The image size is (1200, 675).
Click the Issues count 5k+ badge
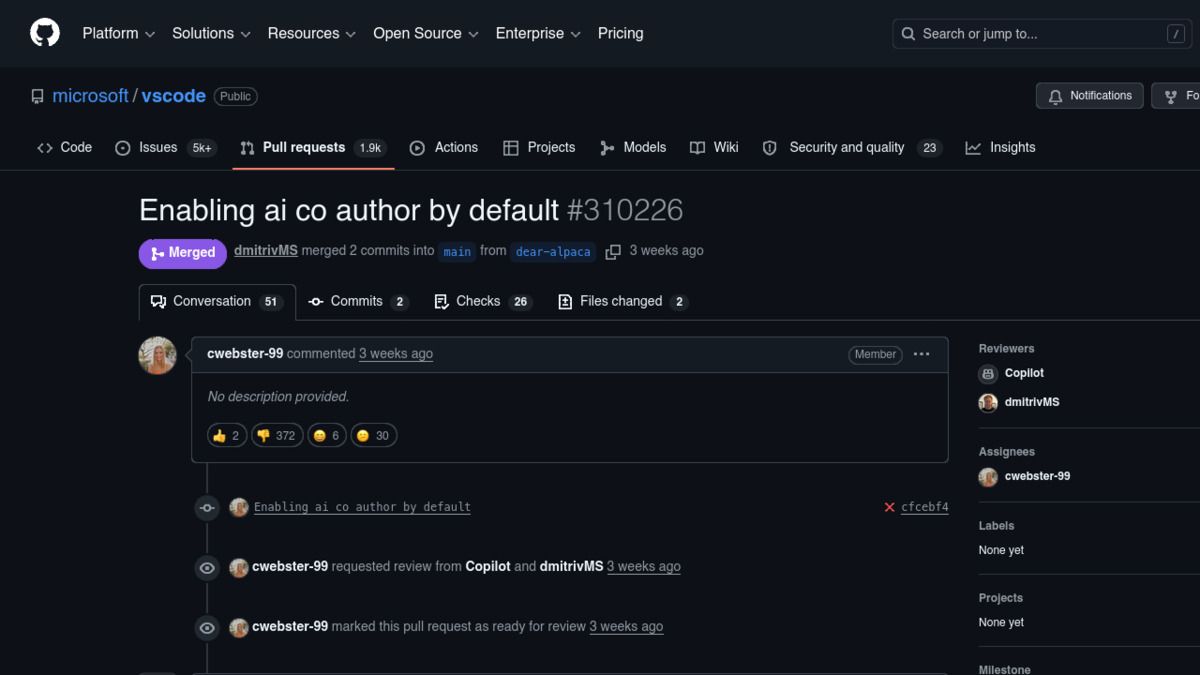(202, 148)
